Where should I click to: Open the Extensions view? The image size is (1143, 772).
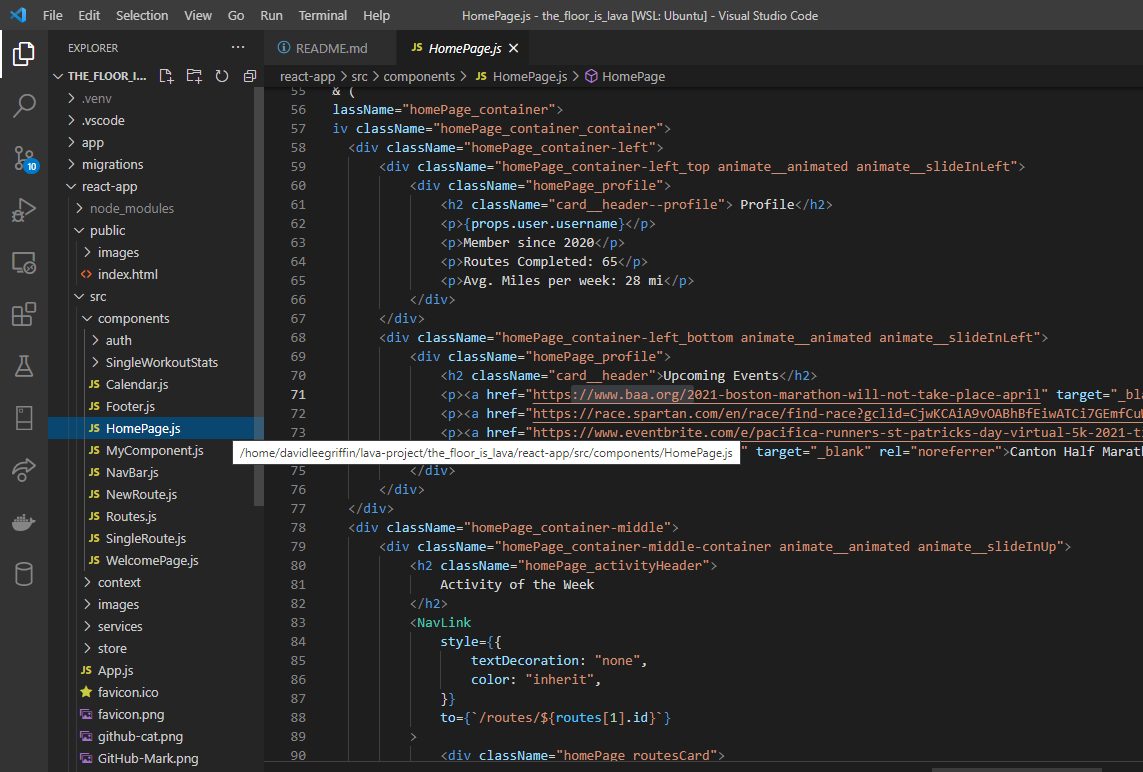point(24,315)
